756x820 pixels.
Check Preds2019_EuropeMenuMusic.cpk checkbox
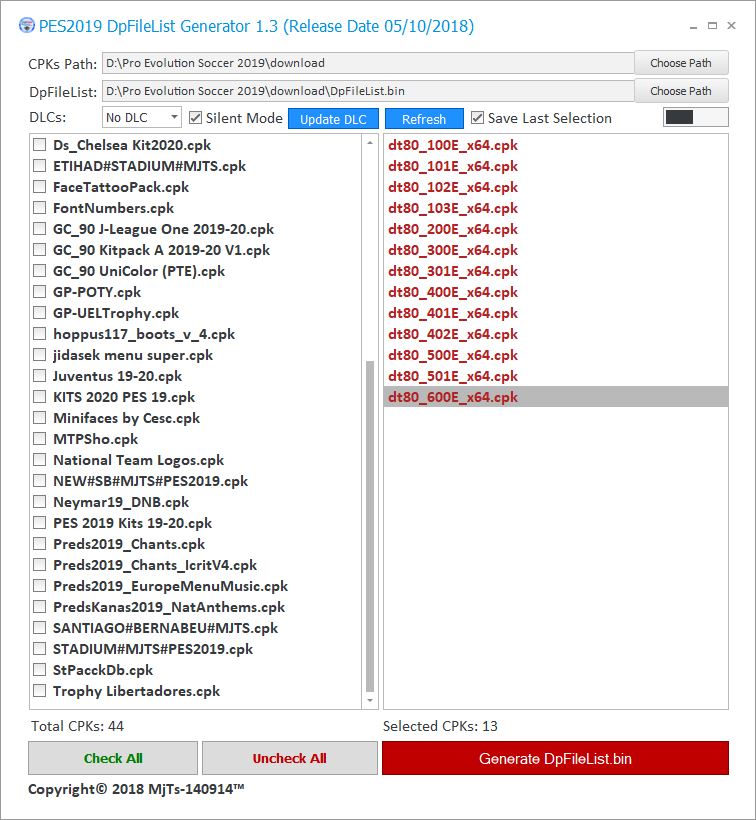pos(39,586)
